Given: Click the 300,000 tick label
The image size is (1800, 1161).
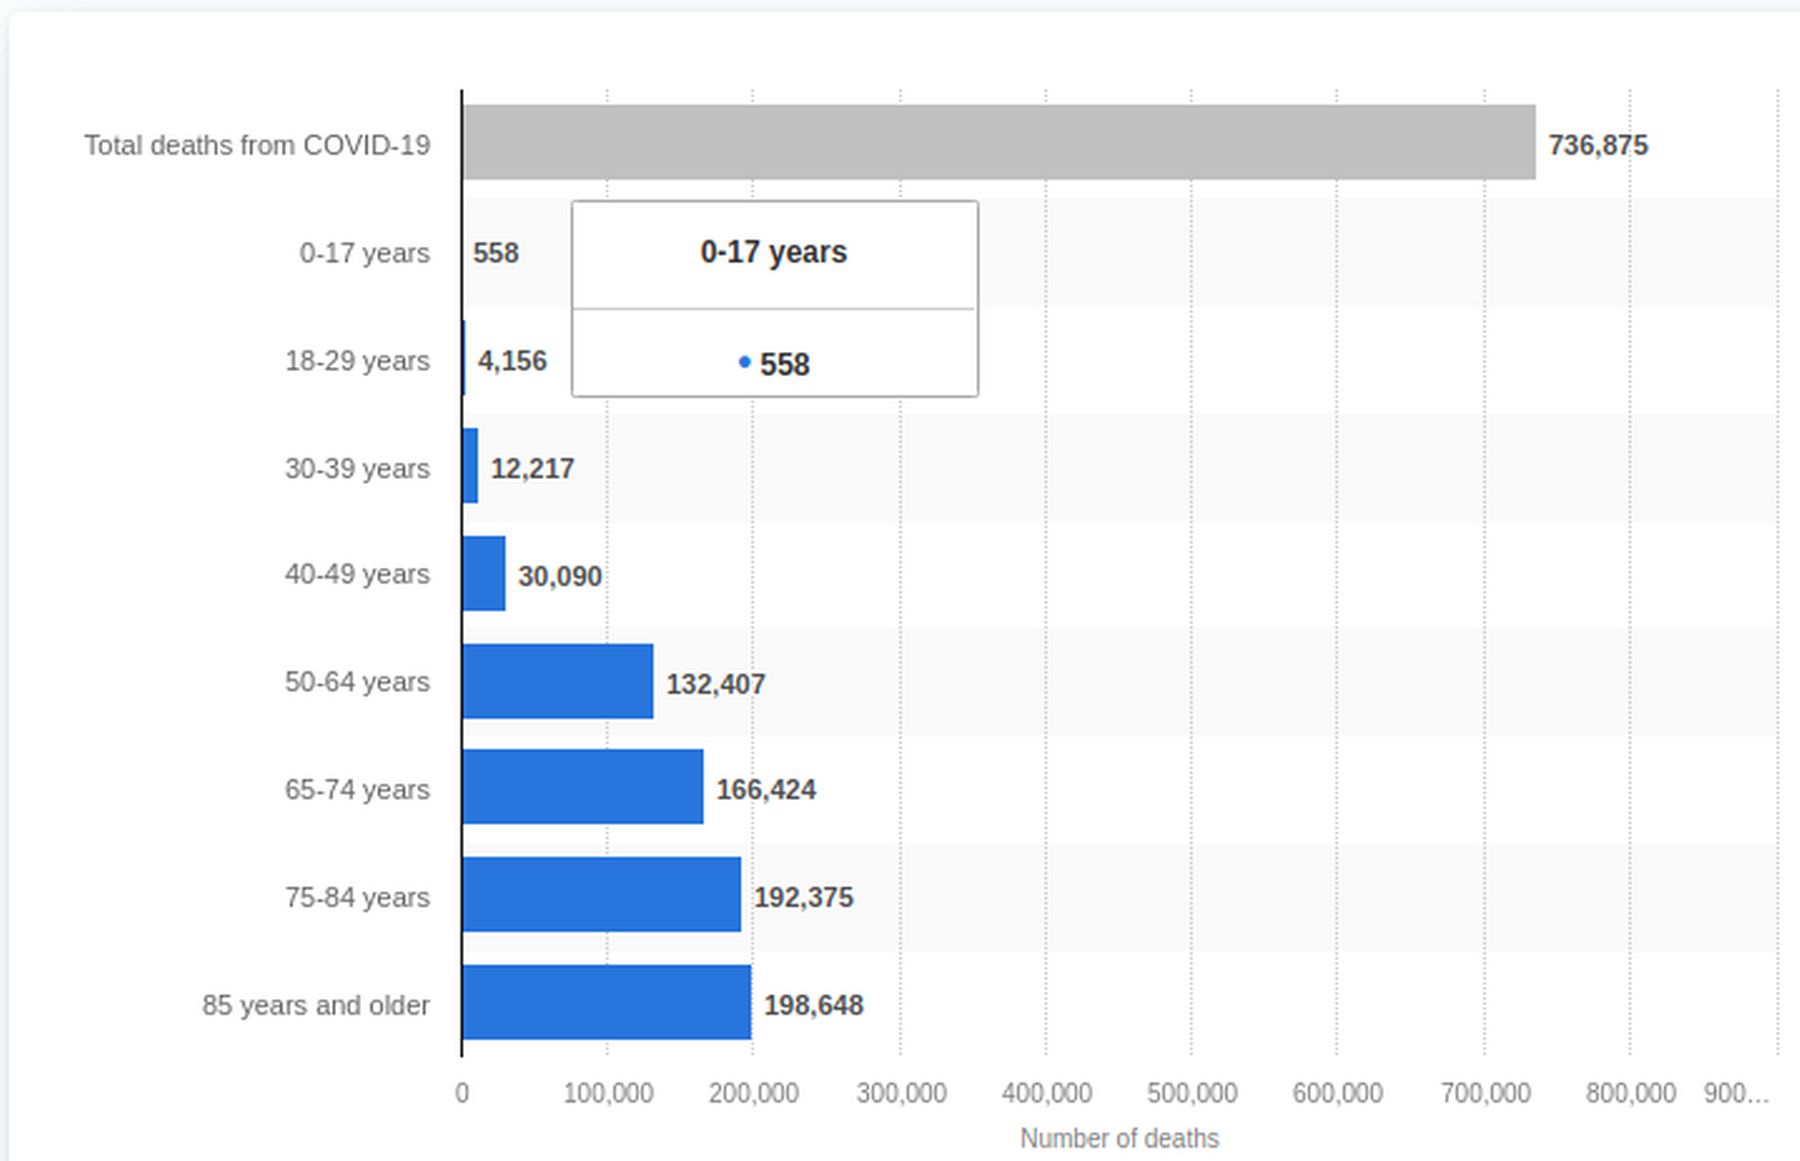Looking at the screenshot, I should click(901, 1093).
